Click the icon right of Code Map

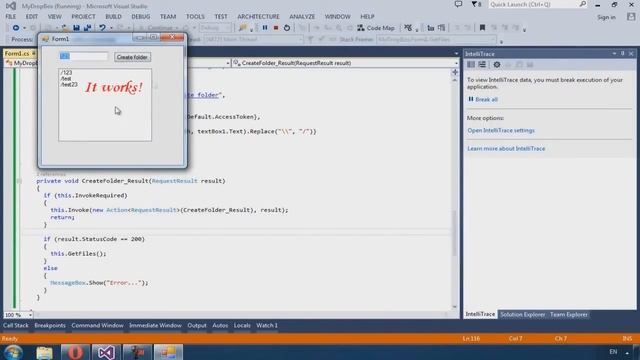pyautogui.click(x=408, y=28)
